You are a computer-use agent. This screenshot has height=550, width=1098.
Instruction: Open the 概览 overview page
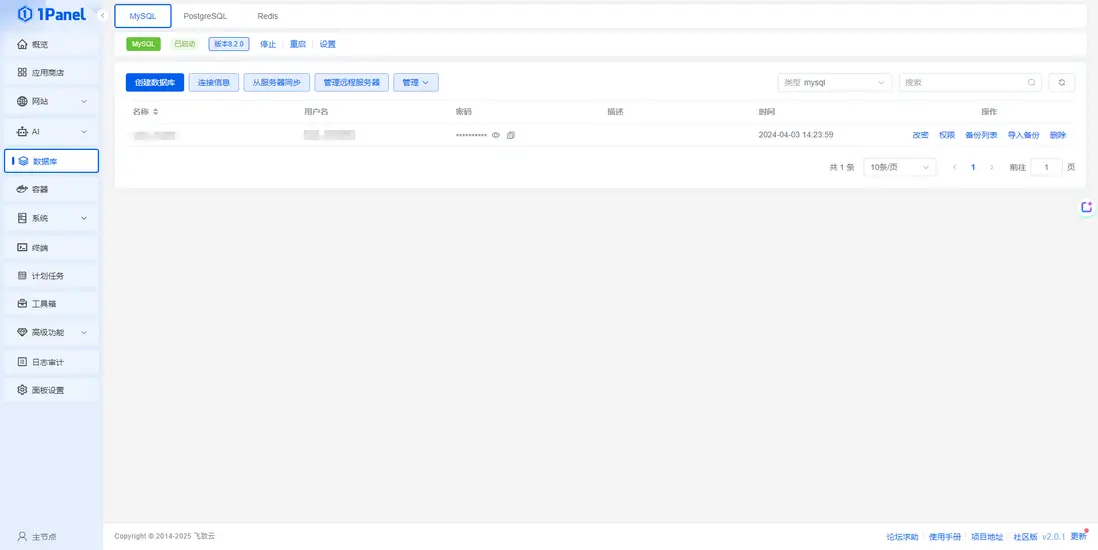point(51,44)
